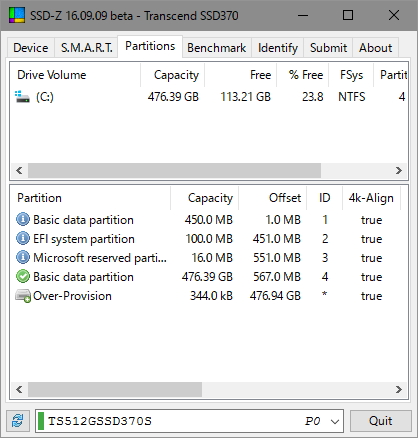418x438 pixels.
Task: Select the Partitions tab
Action: coord(150,46)
